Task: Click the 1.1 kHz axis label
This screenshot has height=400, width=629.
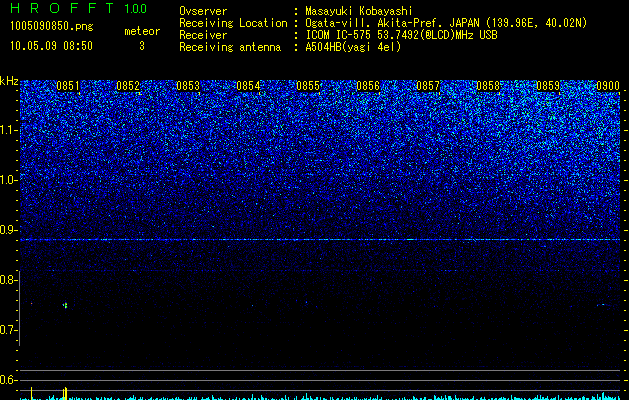Action: click(7, 130)
